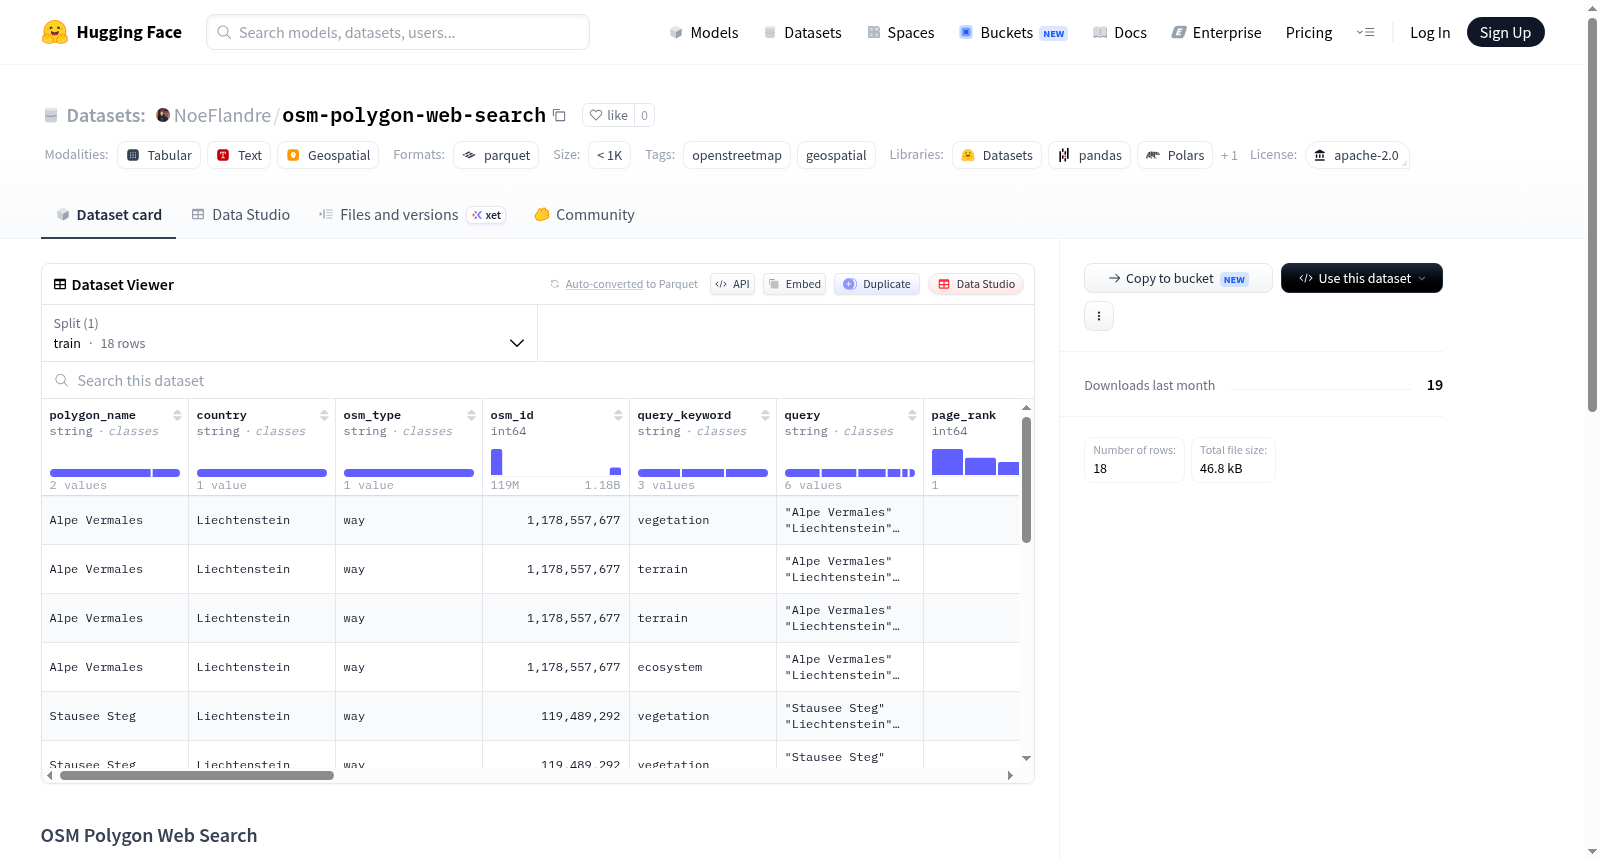Image resolution: width=1600 pixels, height=861 pixels.
Task: Select the Polars library tag
Action: coord(1175,155)
